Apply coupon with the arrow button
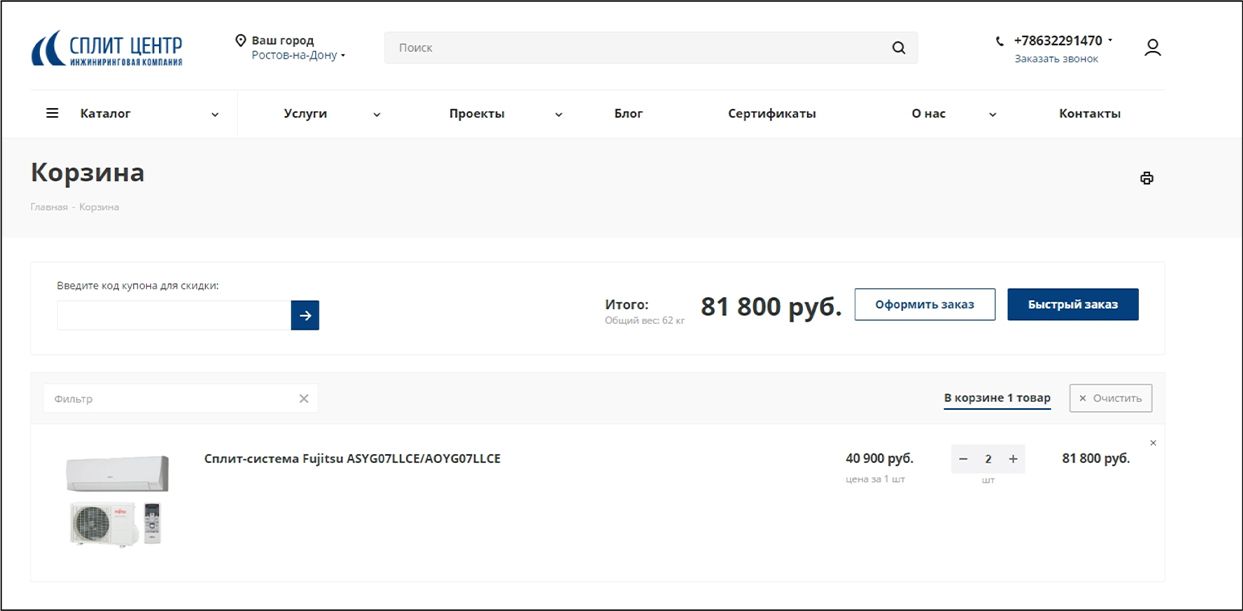The image size is (1243, 611). pyautogui.click(x=305, y=315)
